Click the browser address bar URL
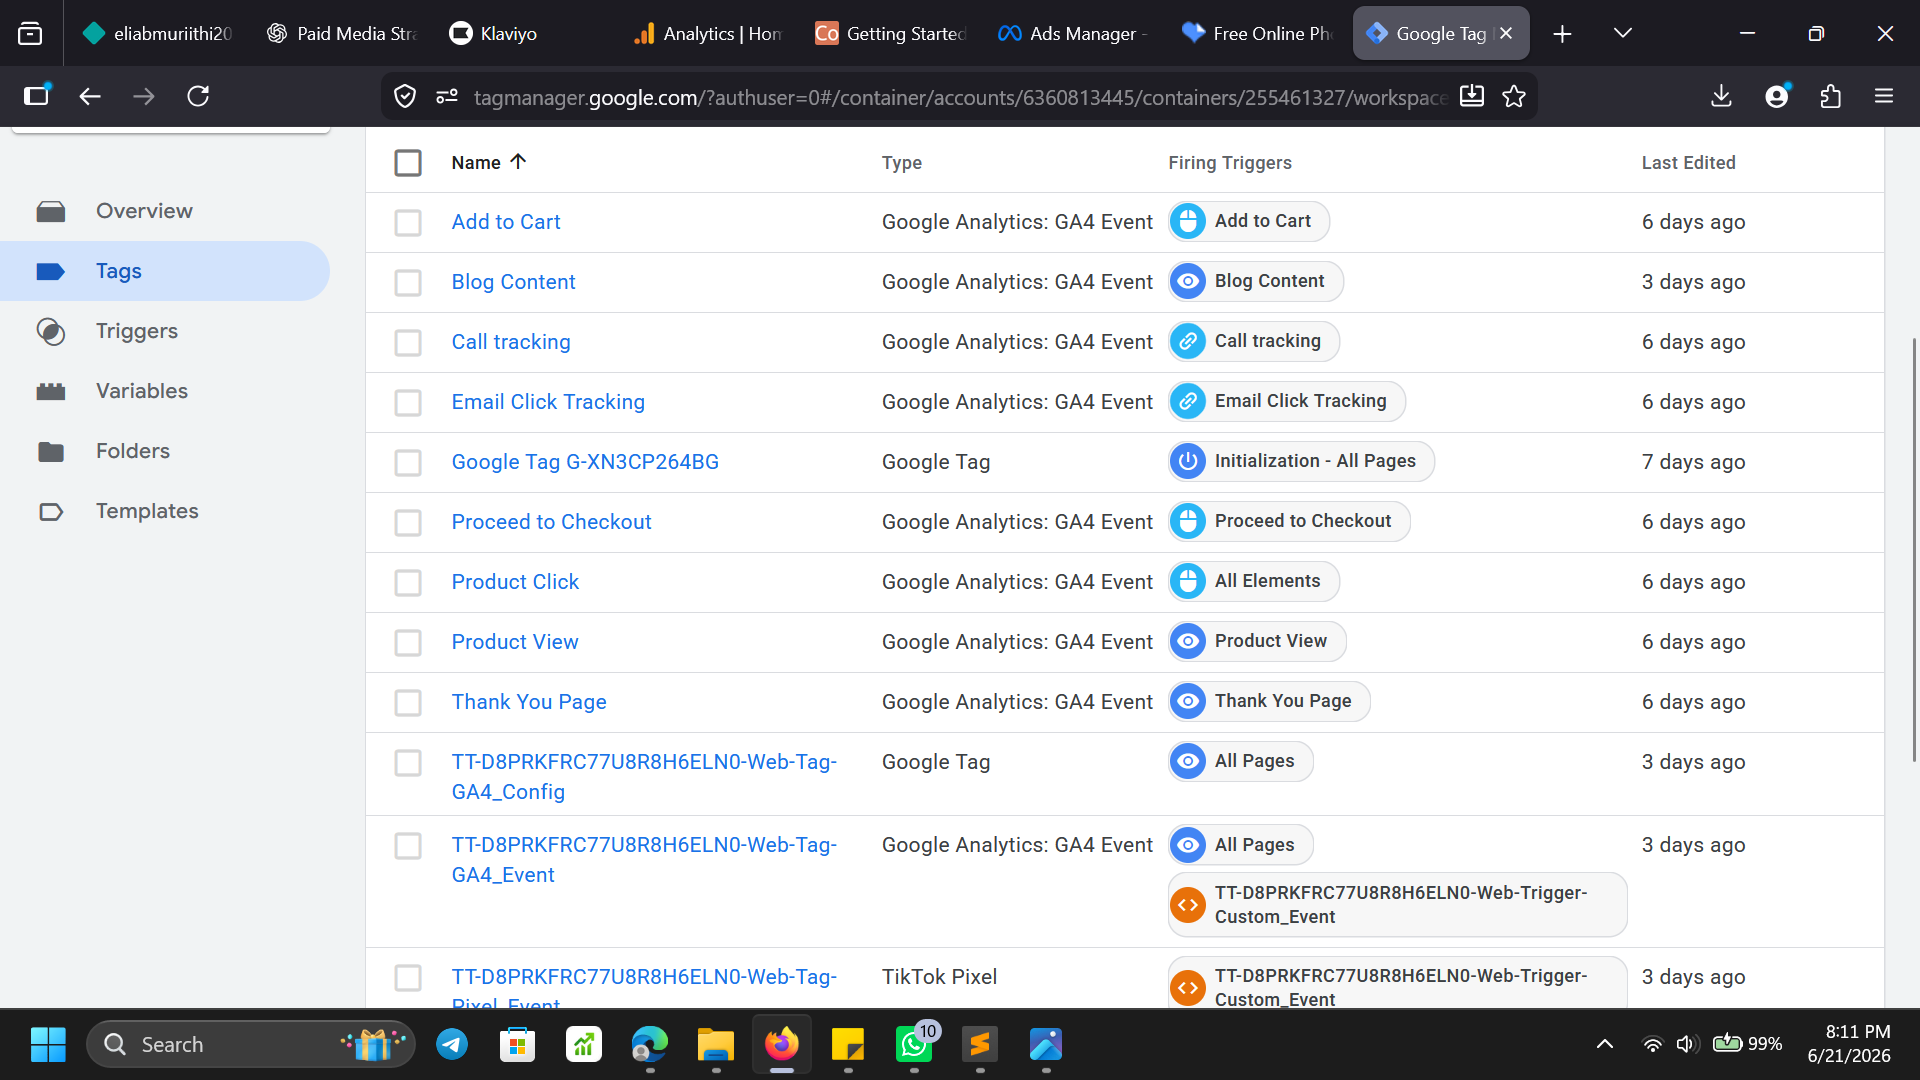 tap(960, 97)
